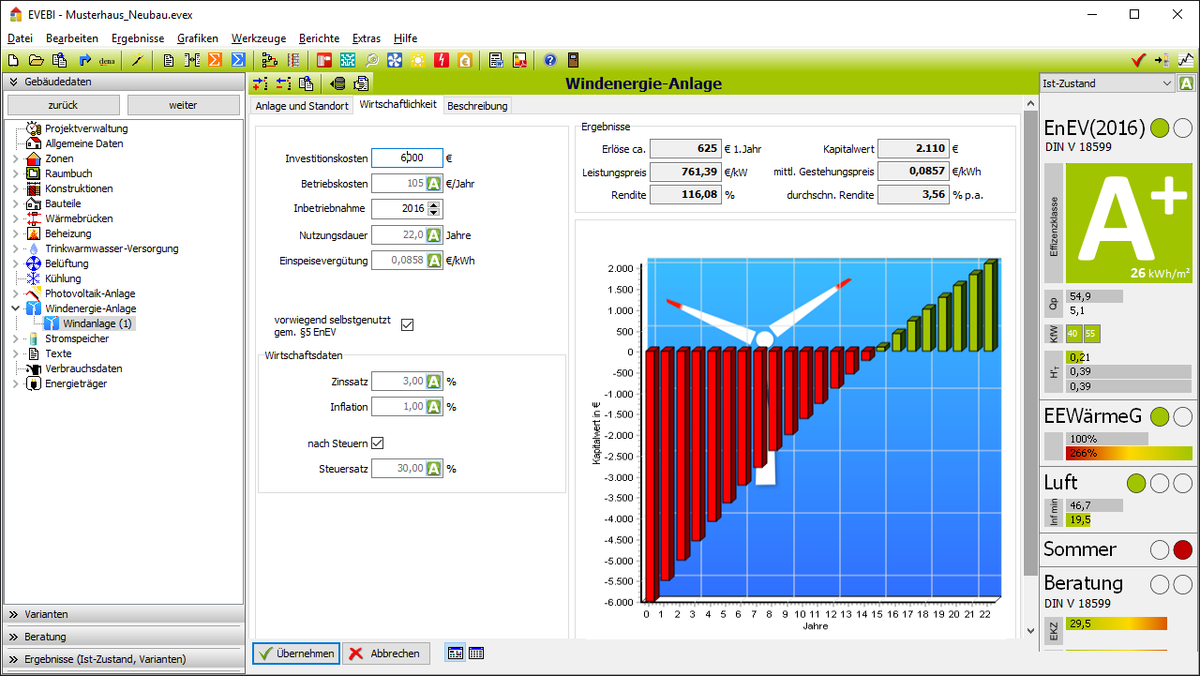Click the 'zurück' button
Screen dimensions: 1200x676
(63, 105)
